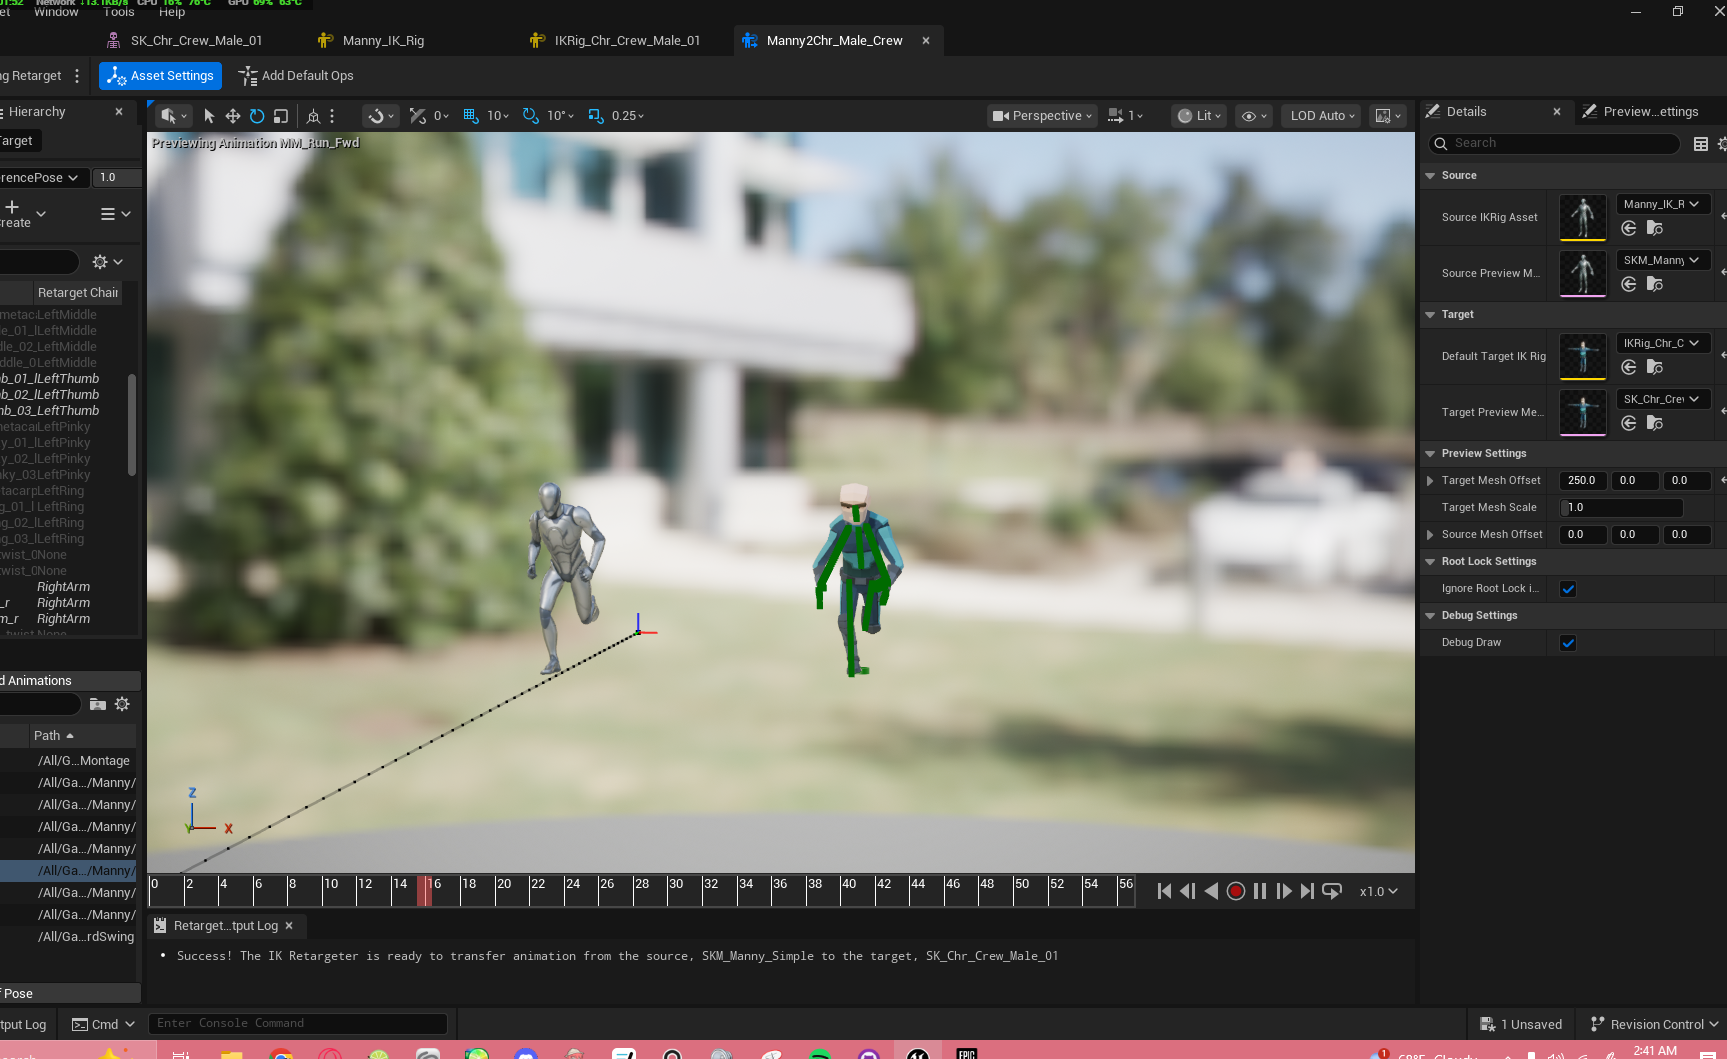This screenshot has width=1727, height=1059.
Task: Open the Preview Settings tab
Action: 1649,112
